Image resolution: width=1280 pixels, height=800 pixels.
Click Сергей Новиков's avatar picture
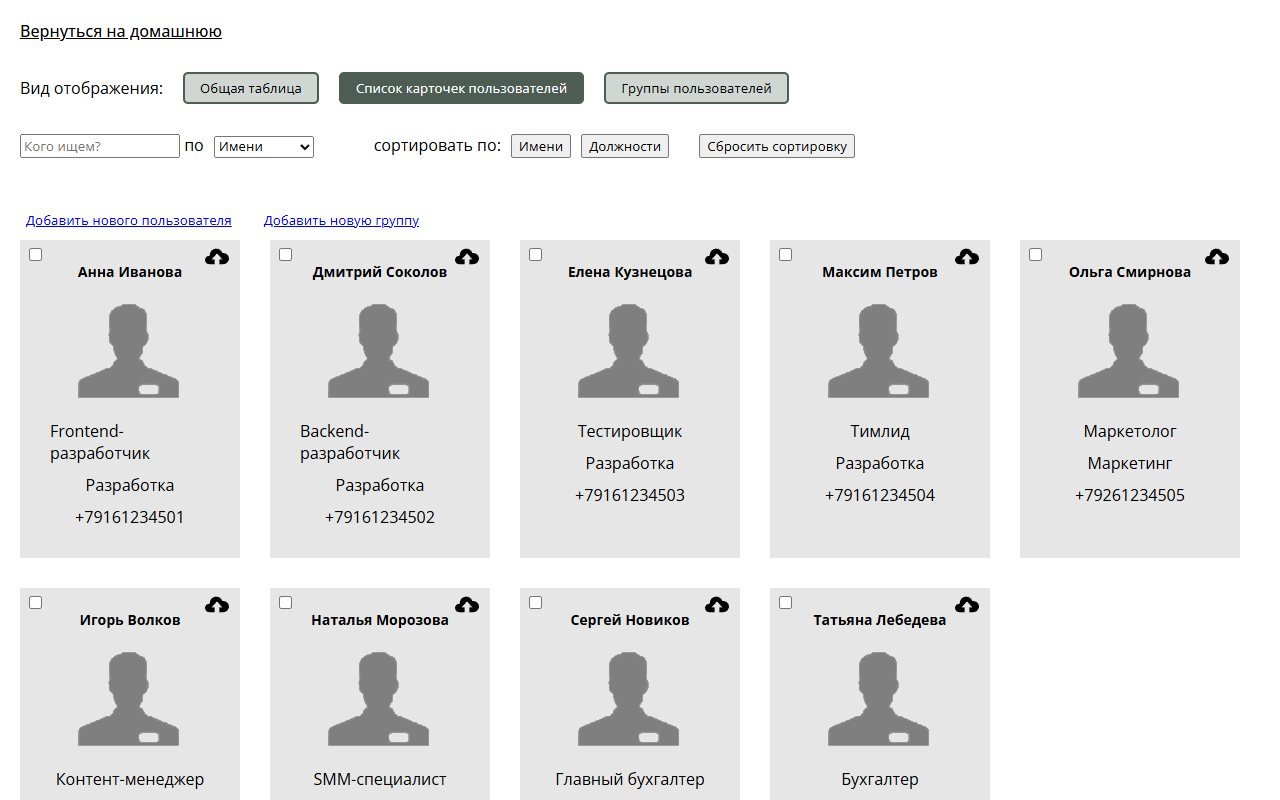(629, 699)
